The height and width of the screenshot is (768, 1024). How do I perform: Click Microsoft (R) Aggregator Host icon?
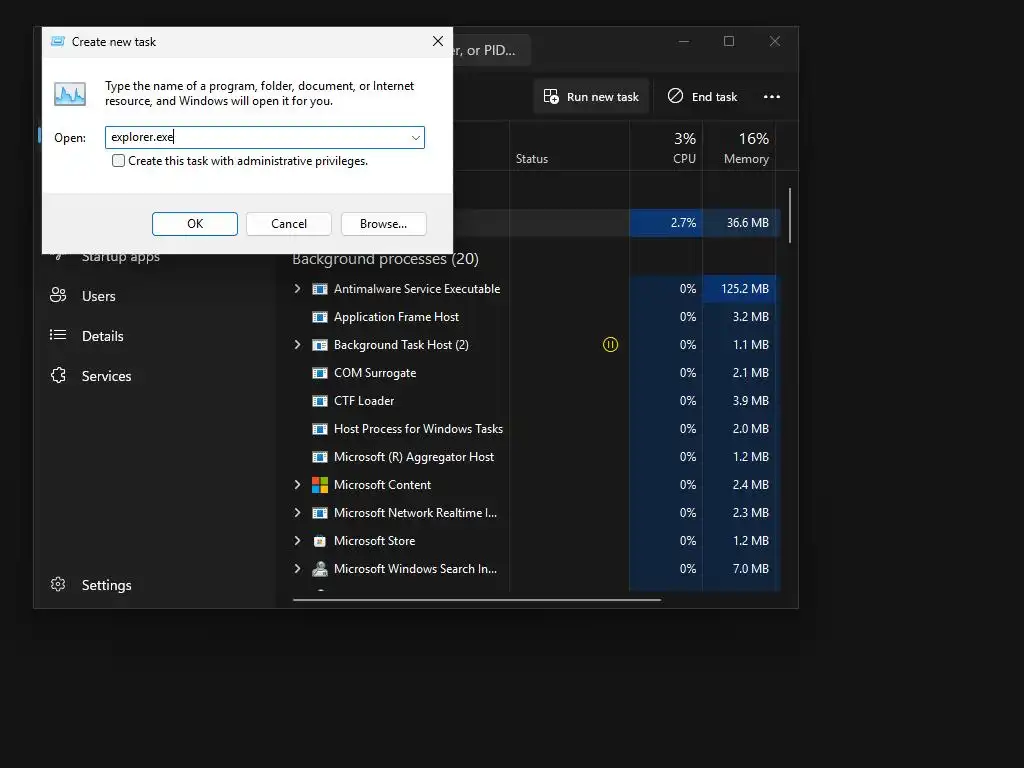point(320,457)
